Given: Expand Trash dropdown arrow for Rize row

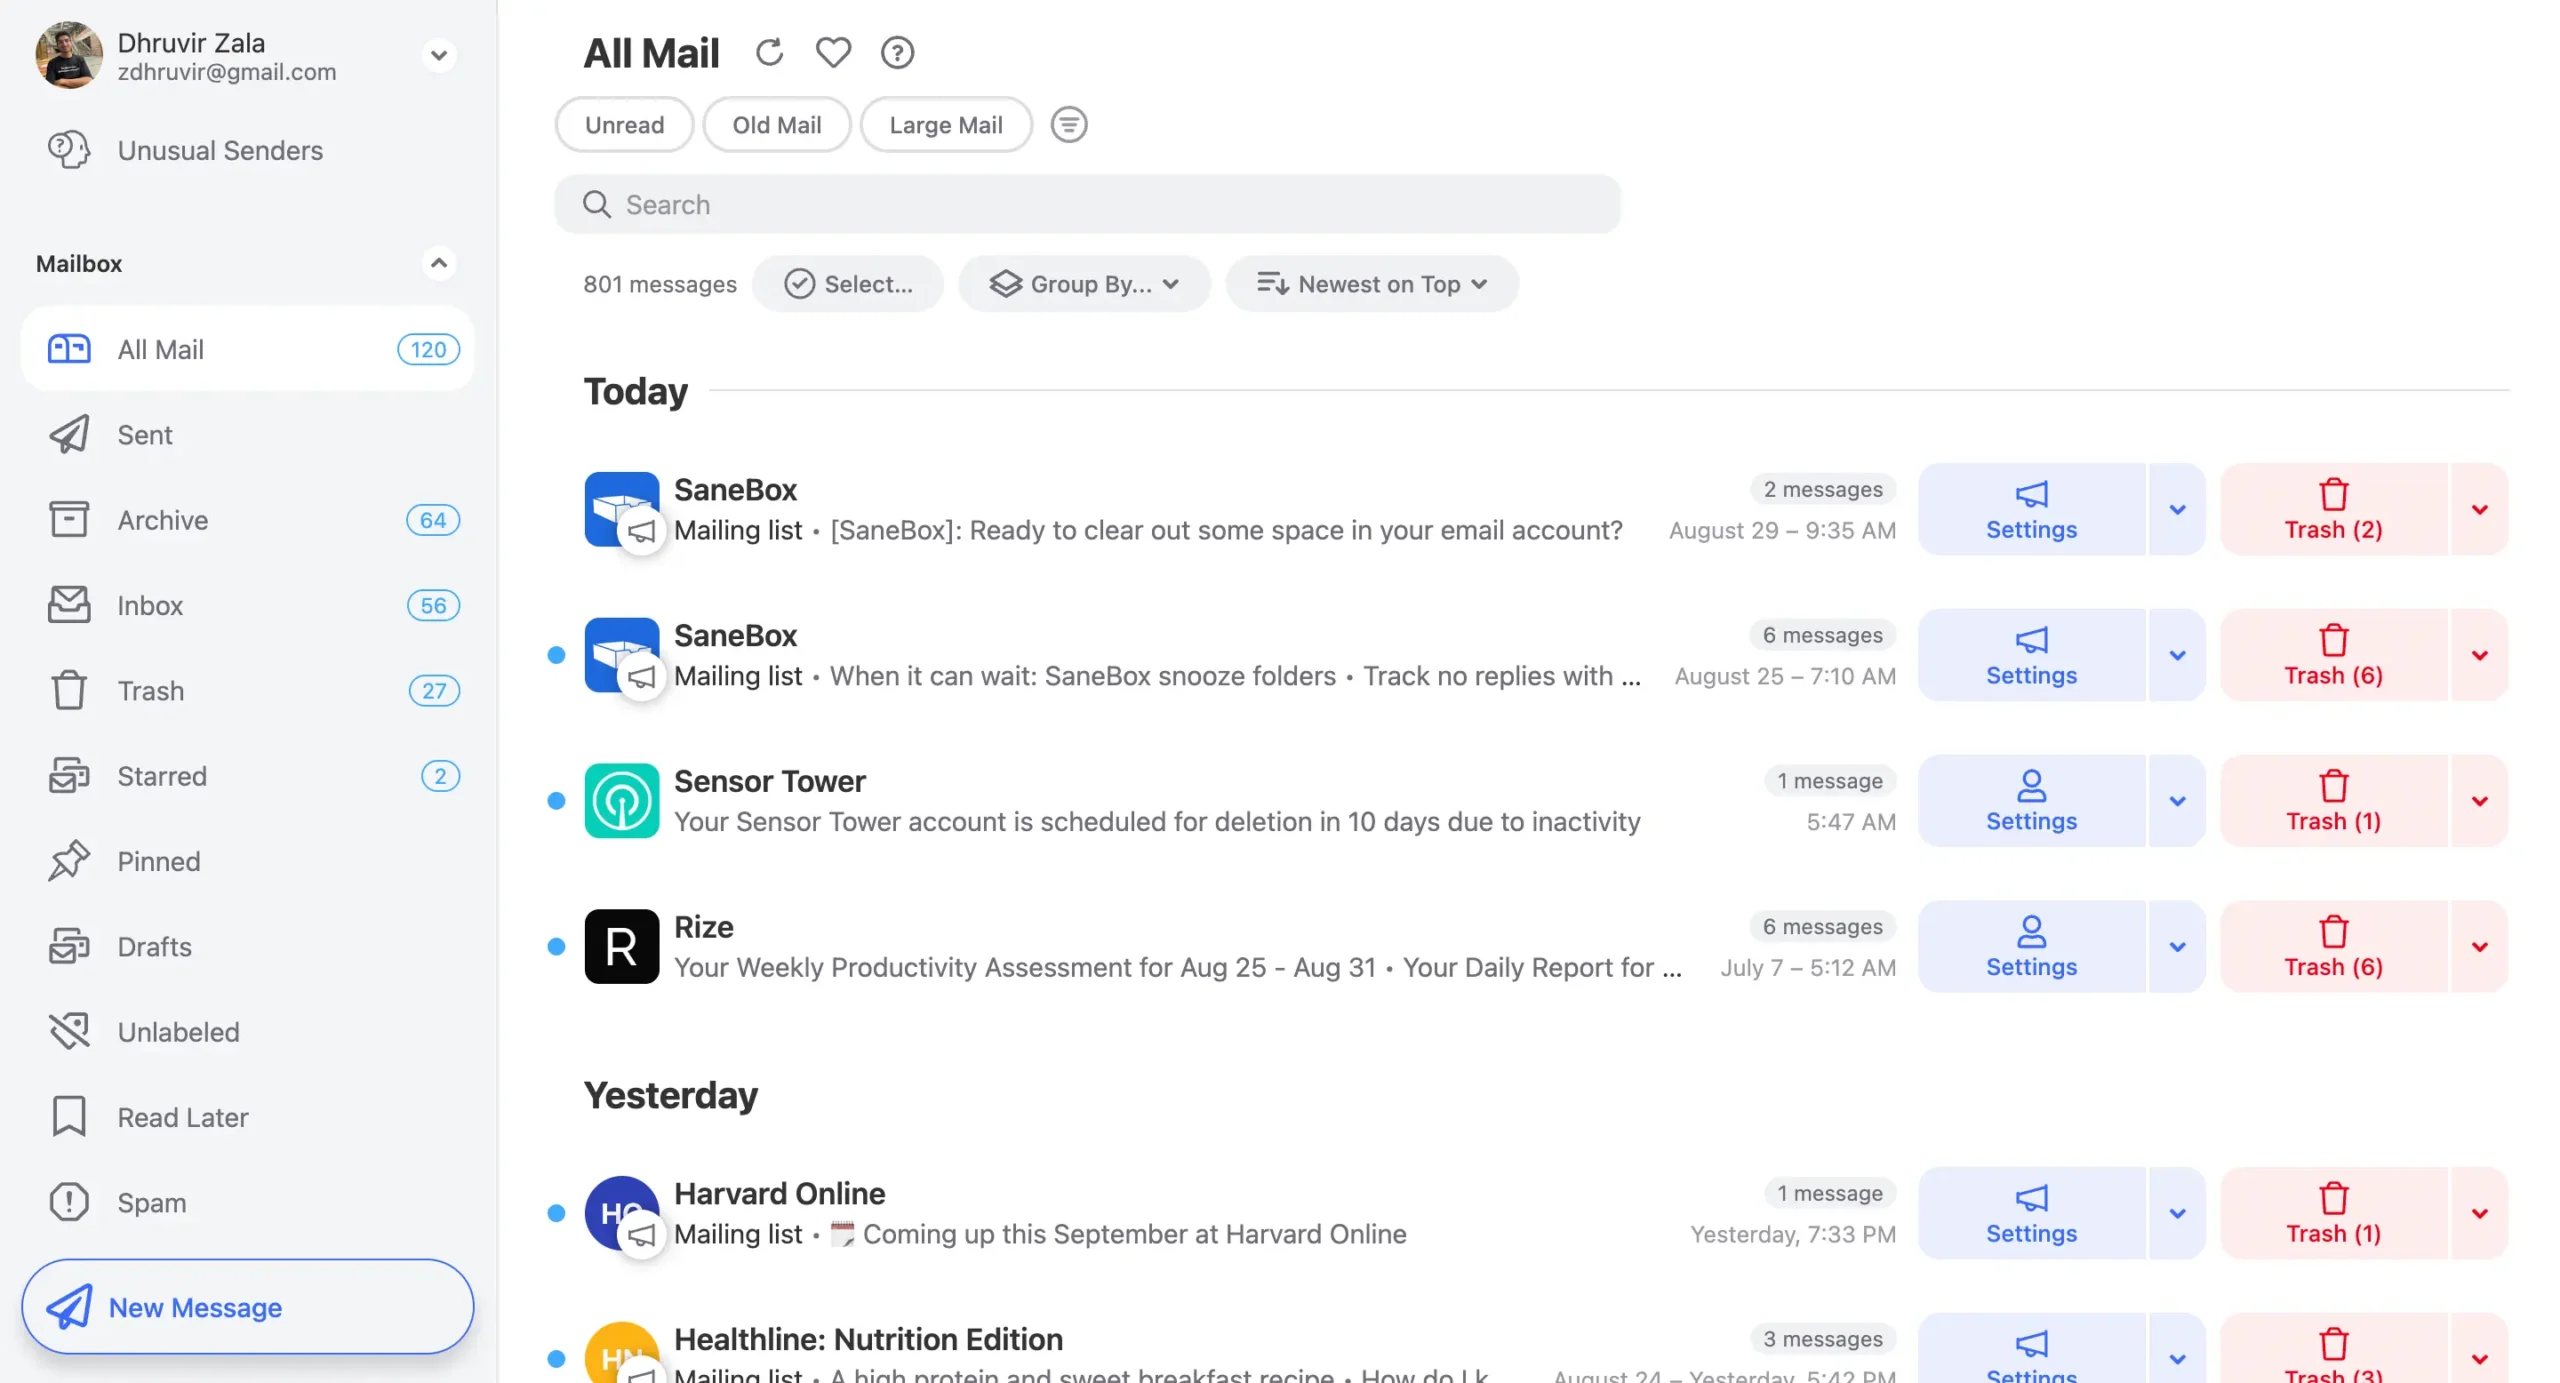Looking at the screenshot, I should 2479,946.
